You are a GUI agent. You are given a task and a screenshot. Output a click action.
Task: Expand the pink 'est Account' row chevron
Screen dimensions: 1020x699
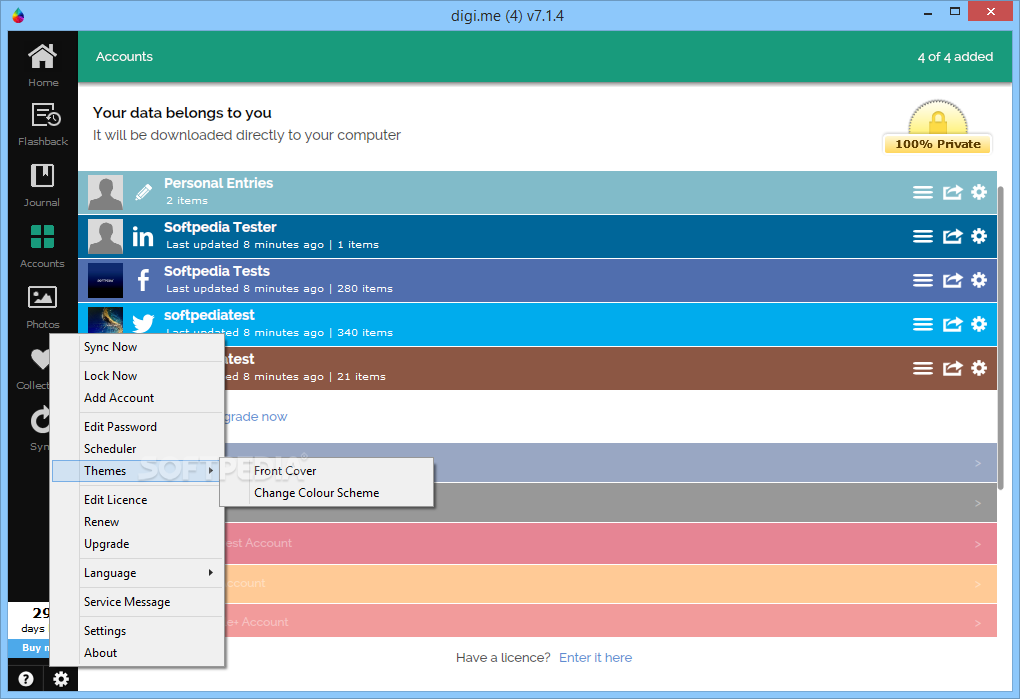[978, 544]
